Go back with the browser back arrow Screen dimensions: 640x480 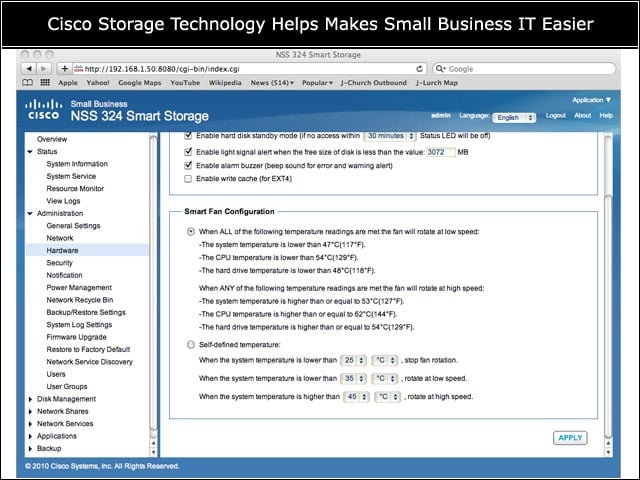pyautogui.click(x=29, y=69)
